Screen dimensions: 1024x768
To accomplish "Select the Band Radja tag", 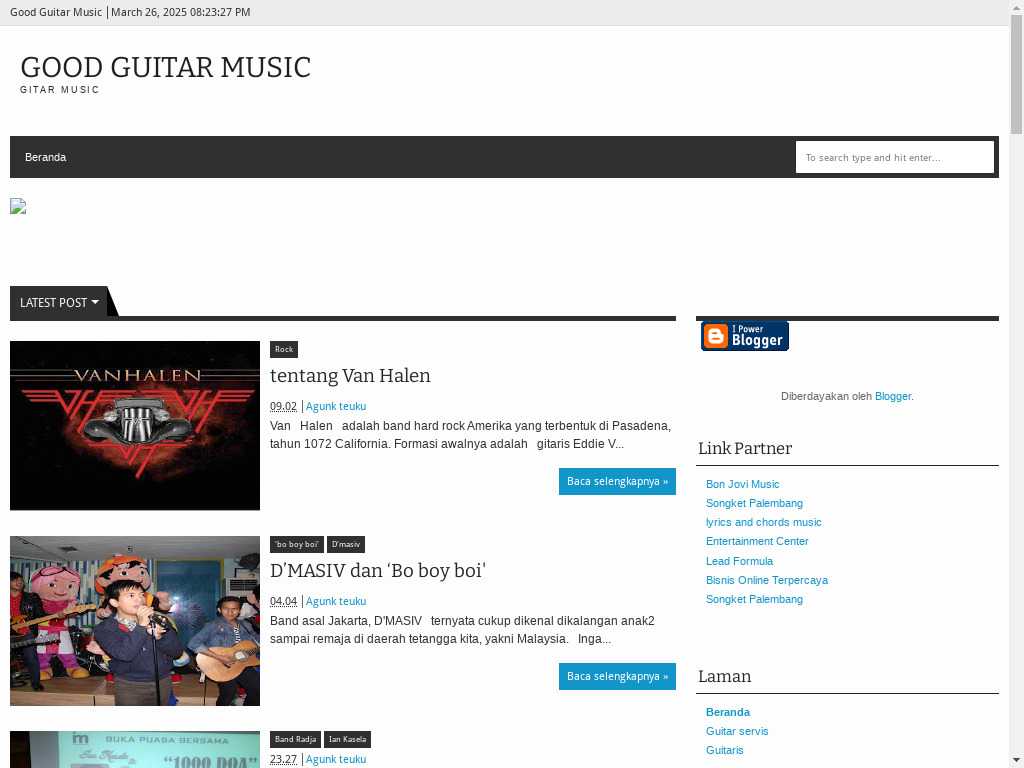I will pos(295,739).
